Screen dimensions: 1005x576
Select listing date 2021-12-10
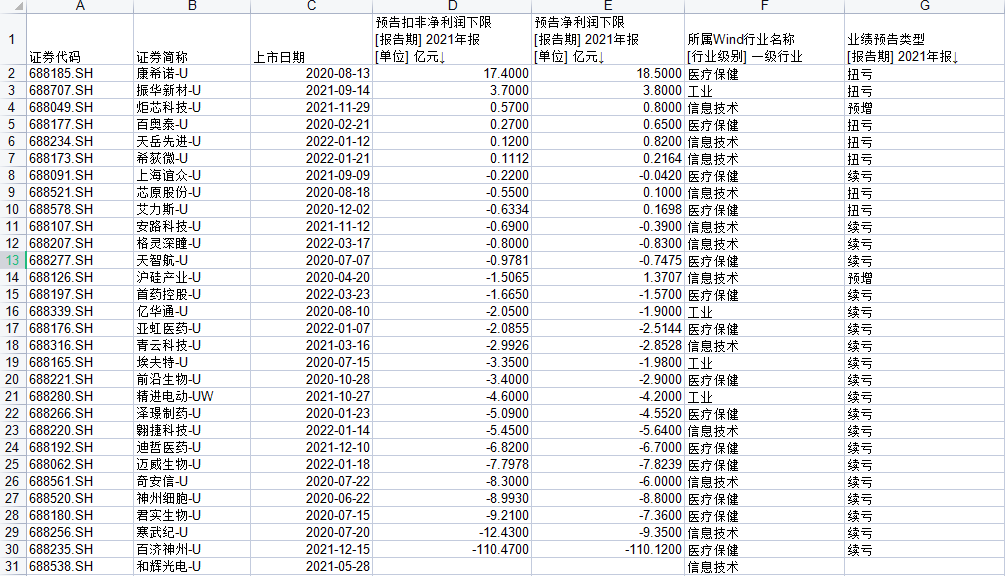(x=311, y=447)
